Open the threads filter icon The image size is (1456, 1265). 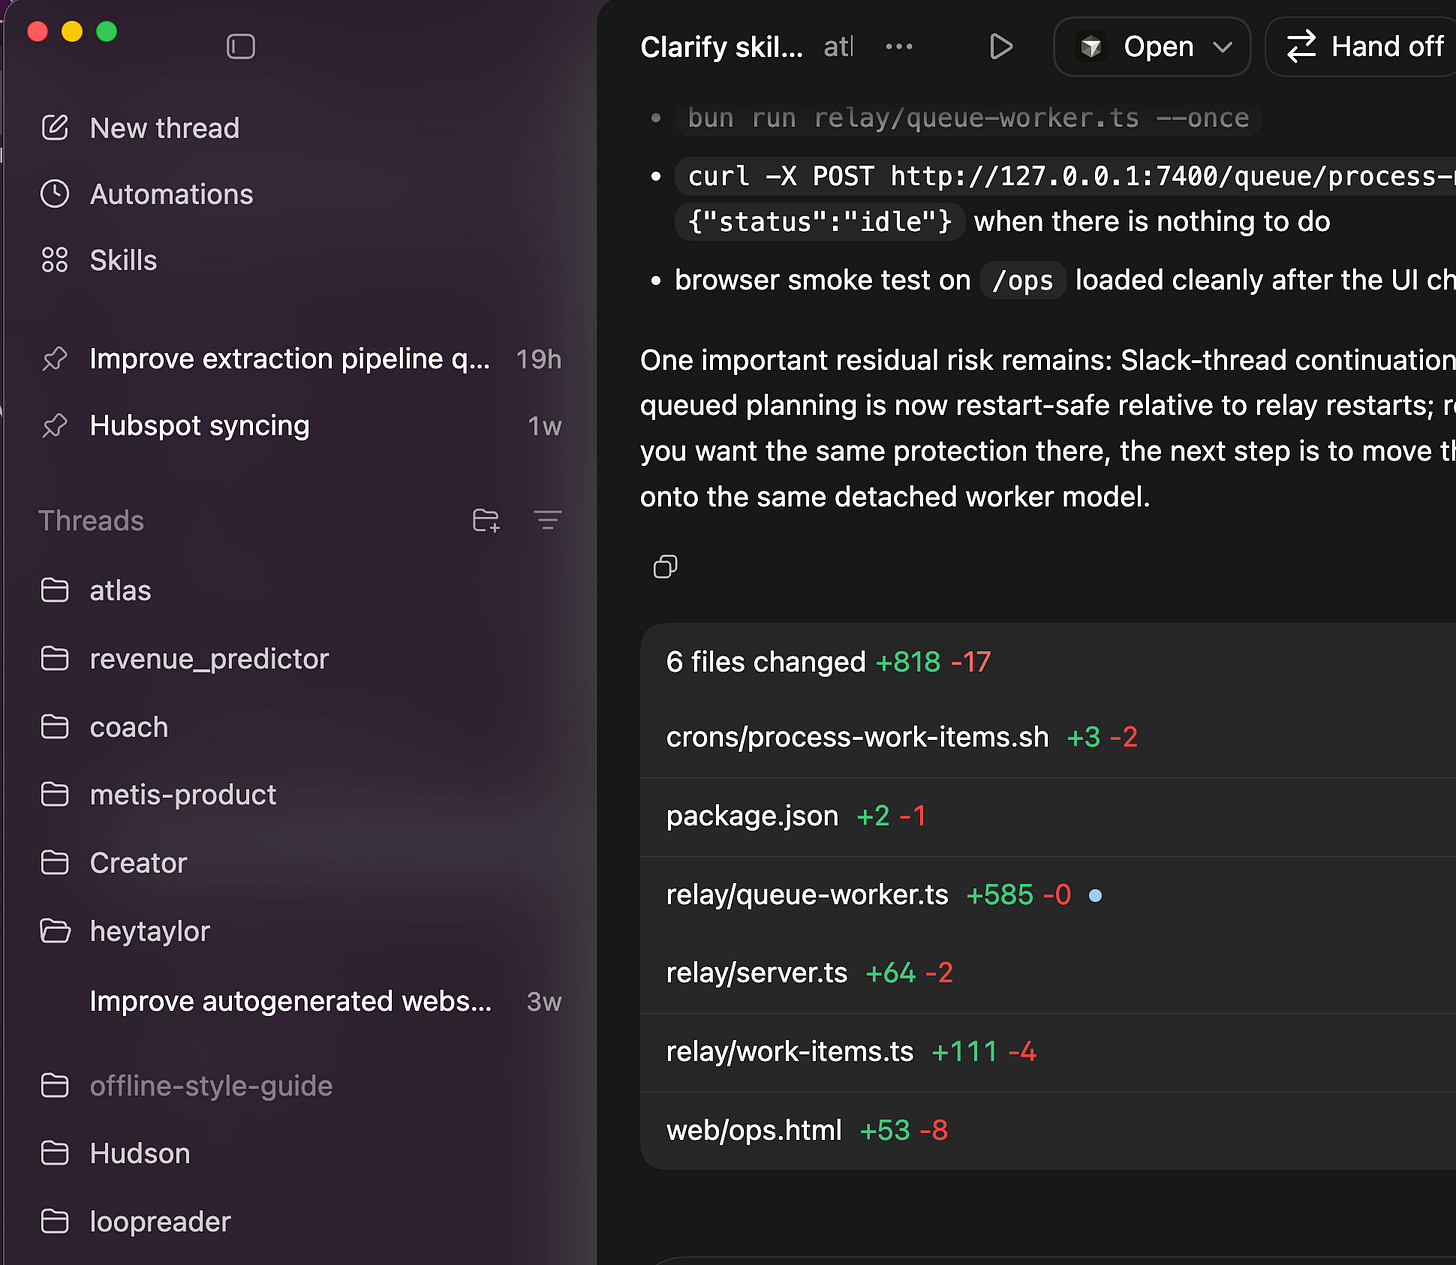(x=547, y=520)
